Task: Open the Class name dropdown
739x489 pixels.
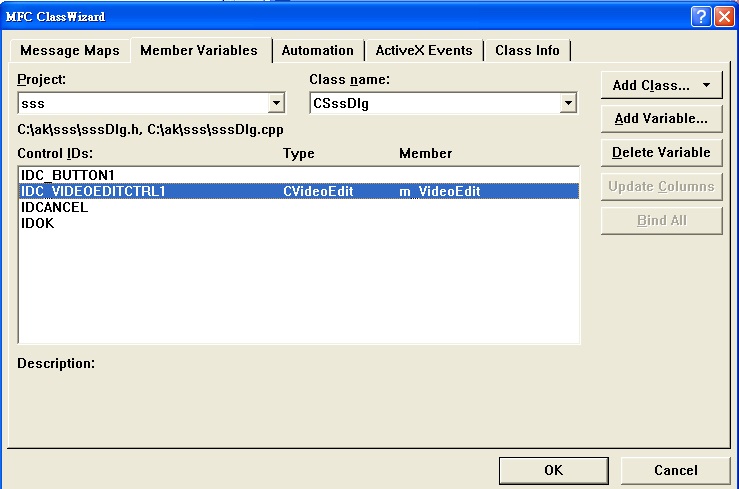Action: (568, 103)
